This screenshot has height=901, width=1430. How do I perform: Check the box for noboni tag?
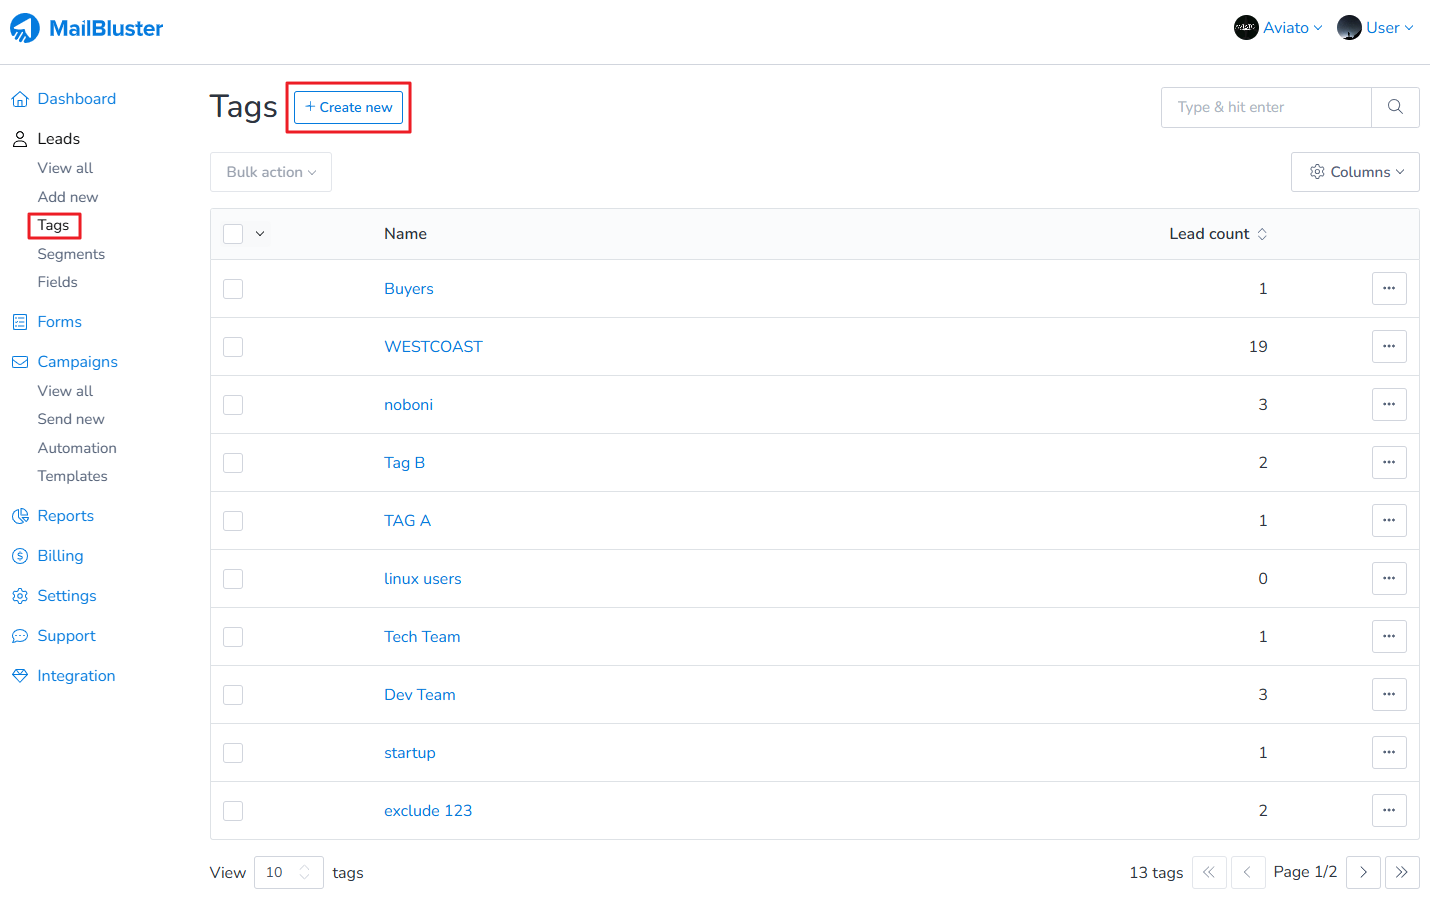coord(233,405)
